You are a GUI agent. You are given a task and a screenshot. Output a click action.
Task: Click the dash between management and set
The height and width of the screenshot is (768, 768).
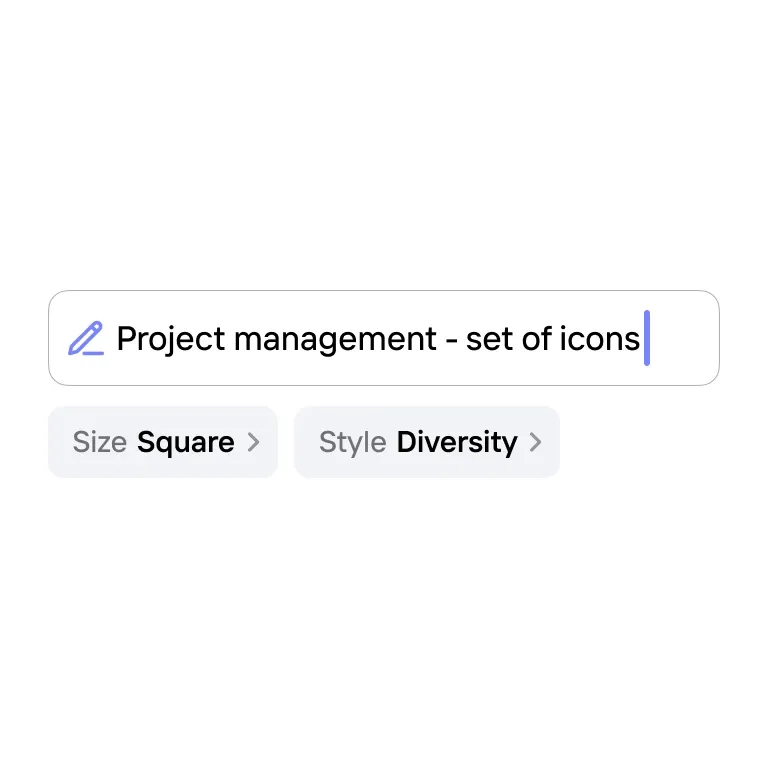[x=452, y=340]
